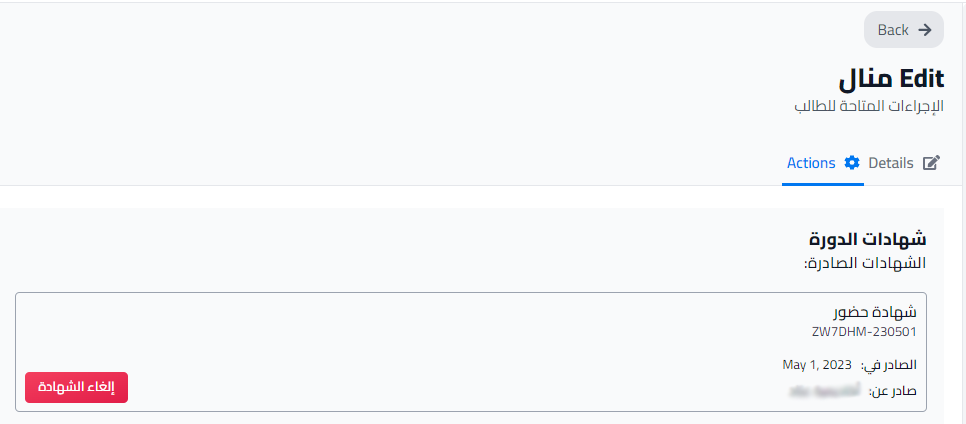This screenshot has width=966, height=424.
Task: Select certificate code ZW7DHM-230501
Action: coord(864,332)
